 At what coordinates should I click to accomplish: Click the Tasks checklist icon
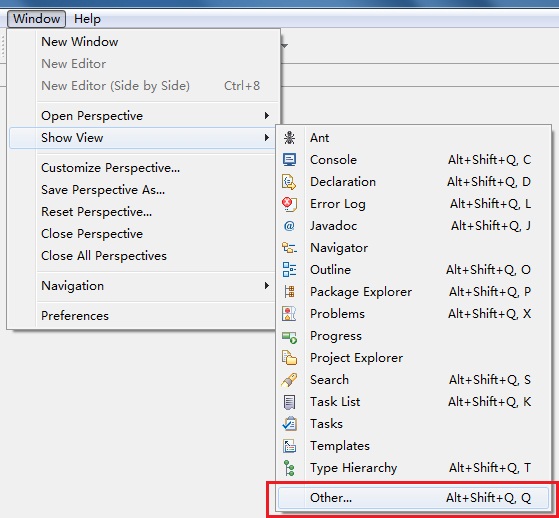click(289, 424)
